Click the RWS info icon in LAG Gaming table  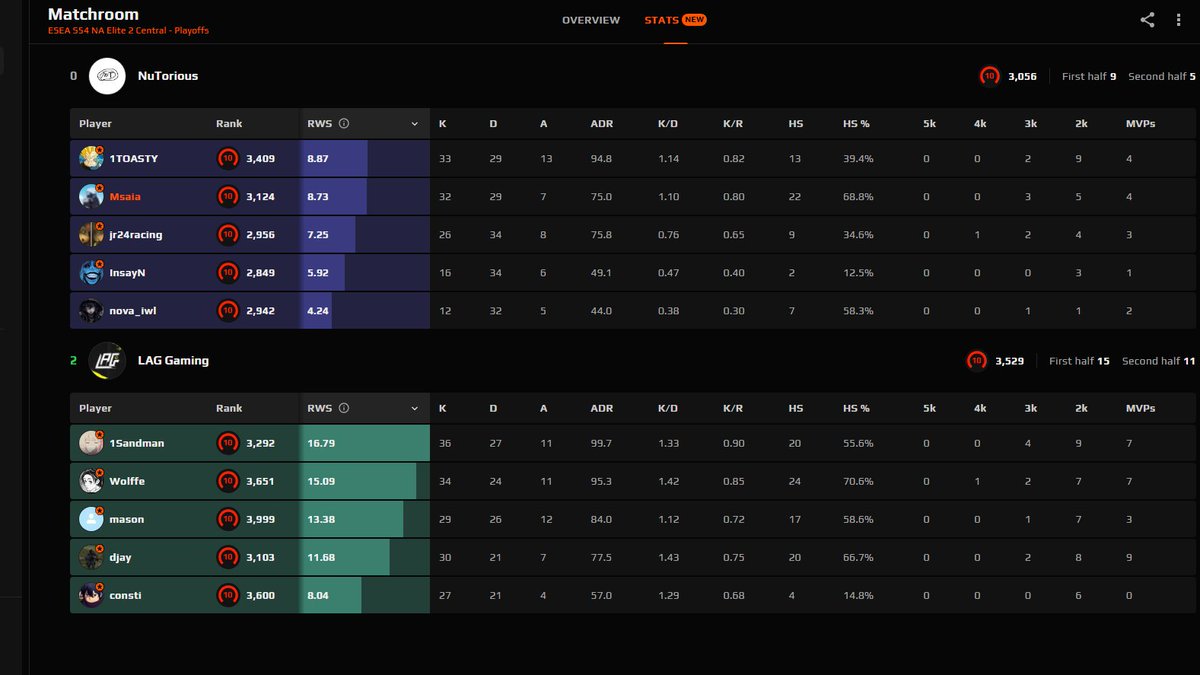tap(344, 408)
